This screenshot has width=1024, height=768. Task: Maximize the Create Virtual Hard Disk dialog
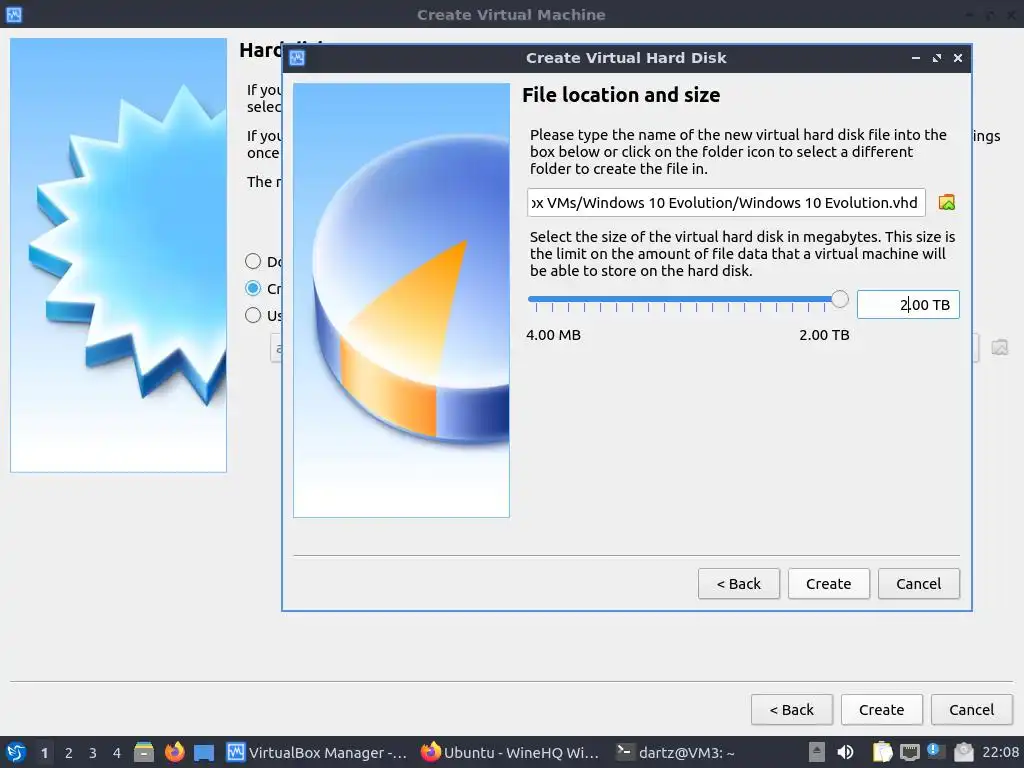[x=937, y=58]
